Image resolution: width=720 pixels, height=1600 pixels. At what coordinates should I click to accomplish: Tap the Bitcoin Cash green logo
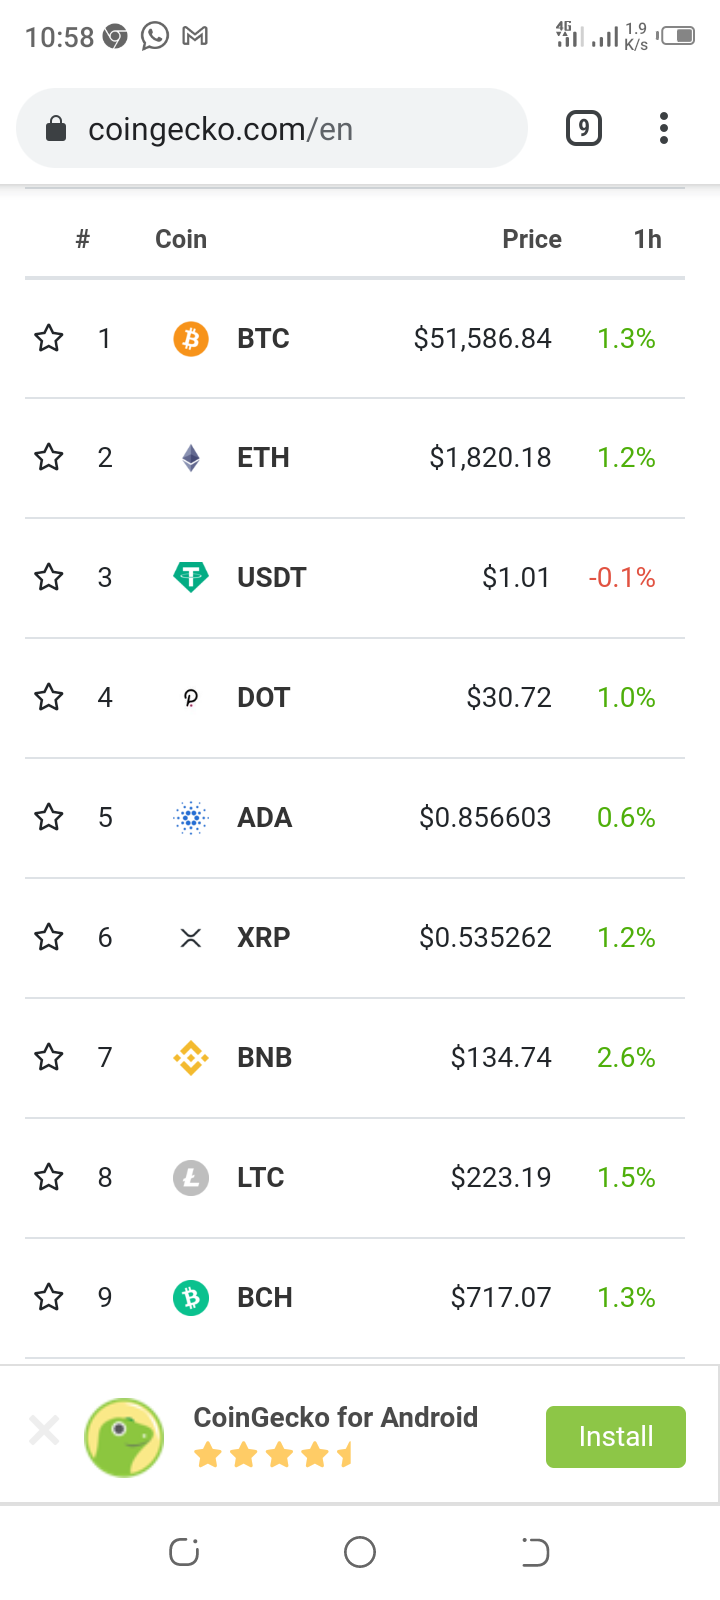(191, 1298)
